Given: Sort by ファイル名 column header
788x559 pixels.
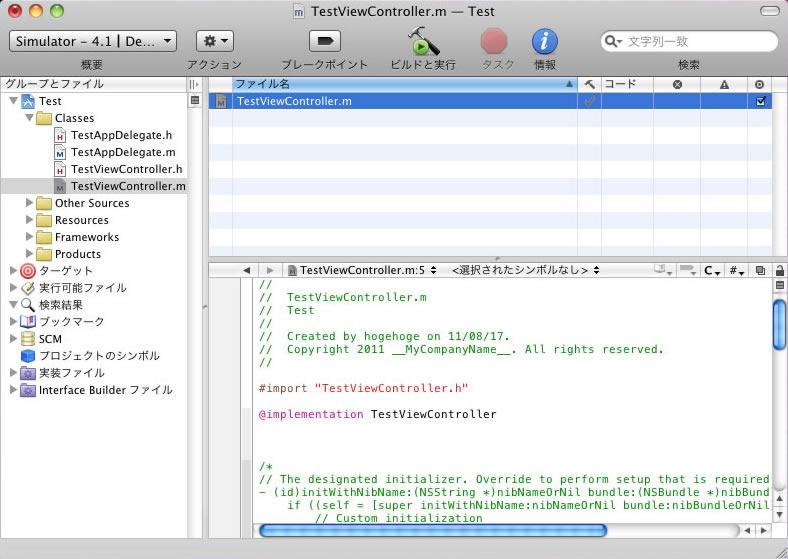Looking at the screenshot, I should (x=405, y=84).
